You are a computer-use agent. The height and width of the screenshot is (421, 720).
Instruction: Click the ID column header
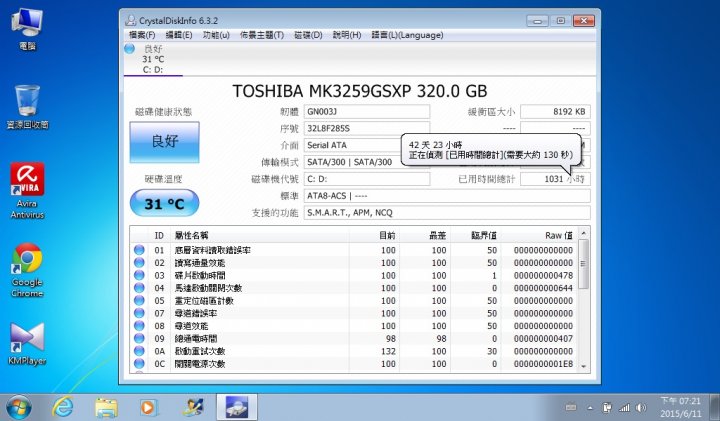coord(159,235)
